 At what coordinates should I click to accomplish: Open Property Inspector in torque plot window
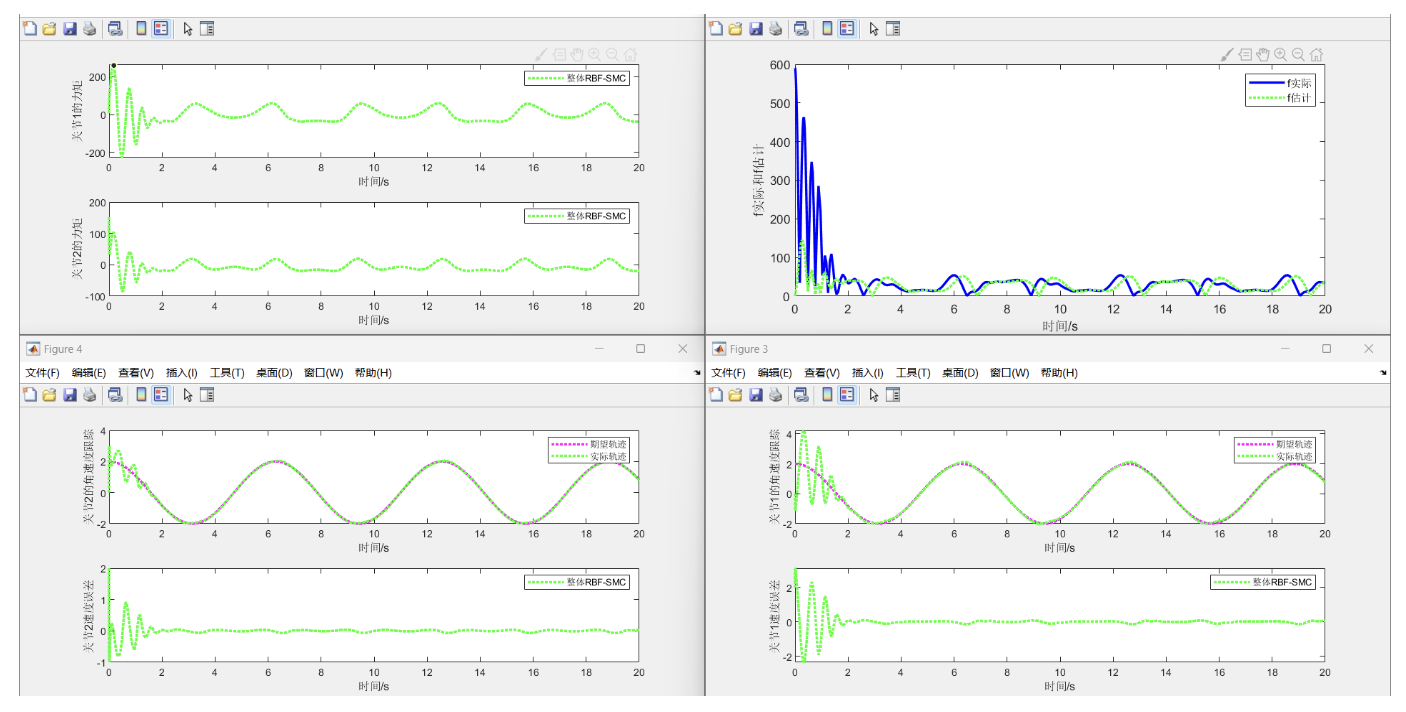207,29
